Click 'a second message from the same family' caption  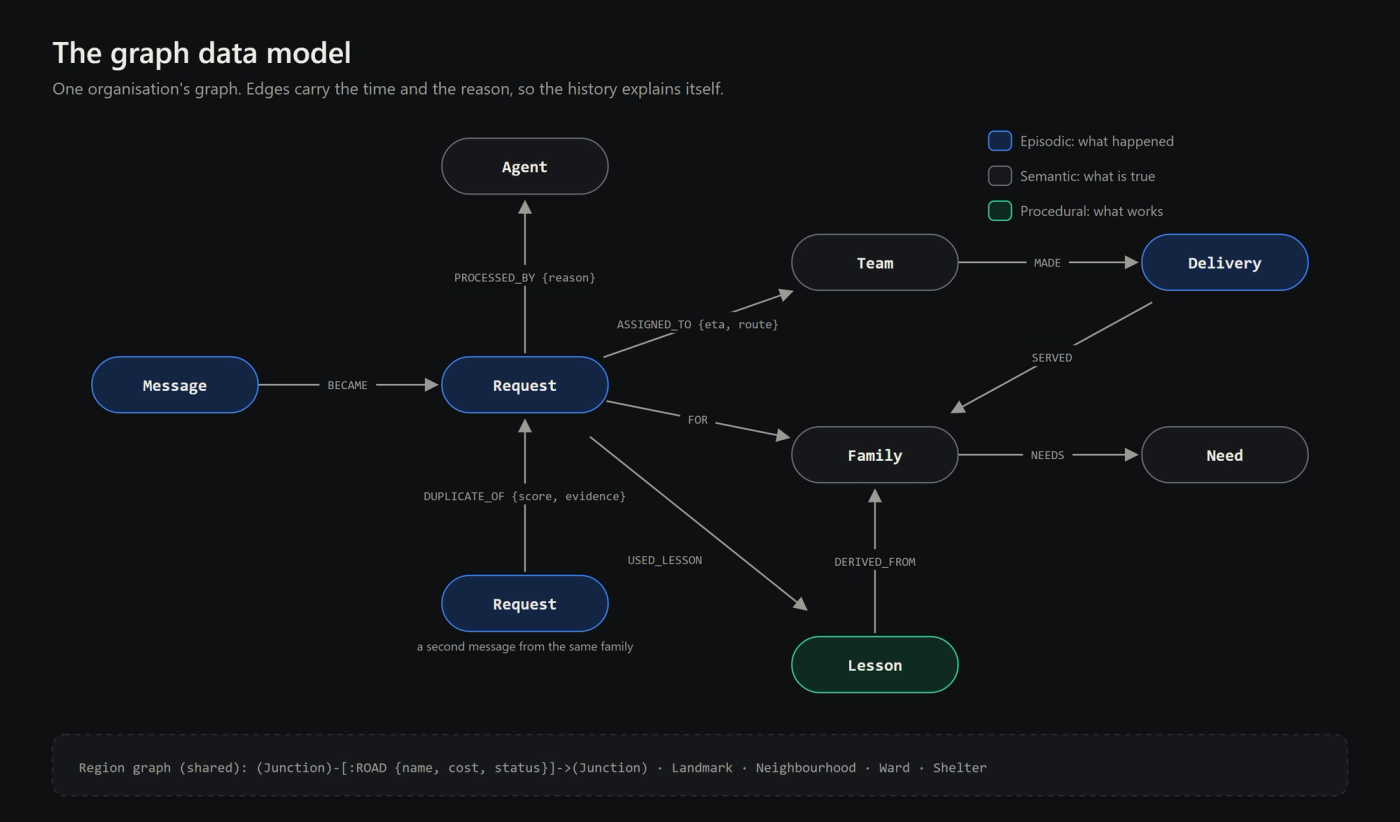coord(525,647)
